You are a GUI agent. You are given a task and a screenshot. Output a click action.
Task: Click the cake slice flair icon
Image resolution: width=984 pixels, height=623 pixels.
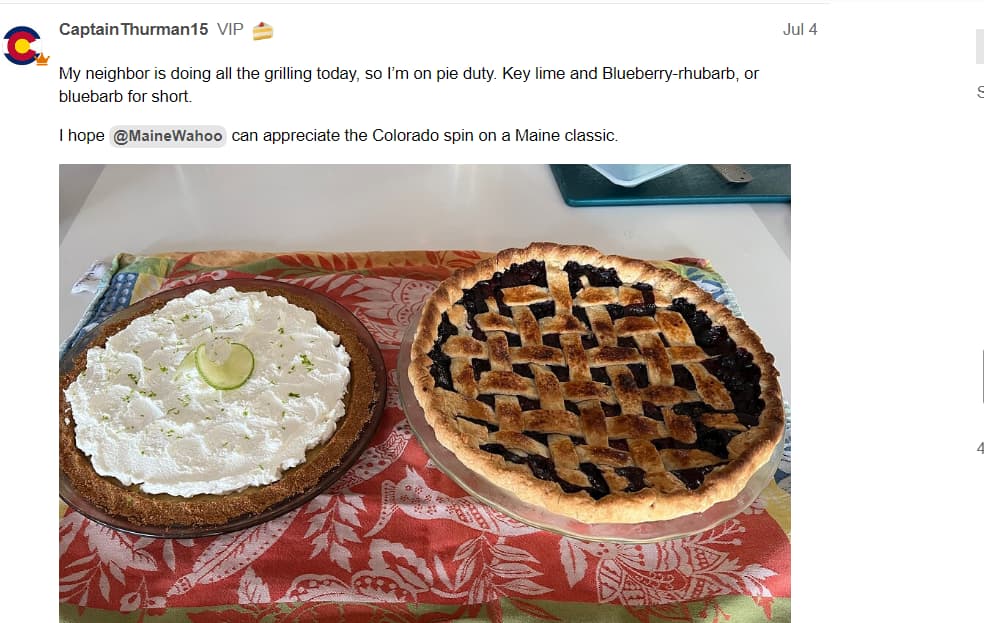tap(262, 31)
